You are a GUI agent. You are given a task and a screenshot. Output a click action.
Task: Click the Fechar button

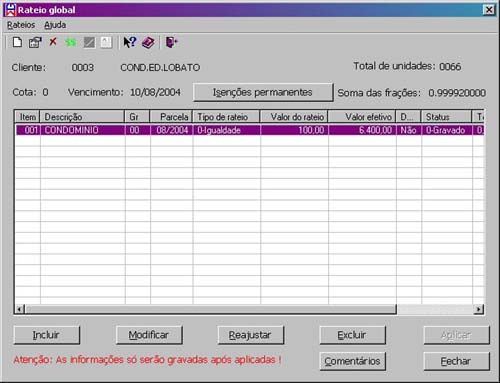pos(457,361)
